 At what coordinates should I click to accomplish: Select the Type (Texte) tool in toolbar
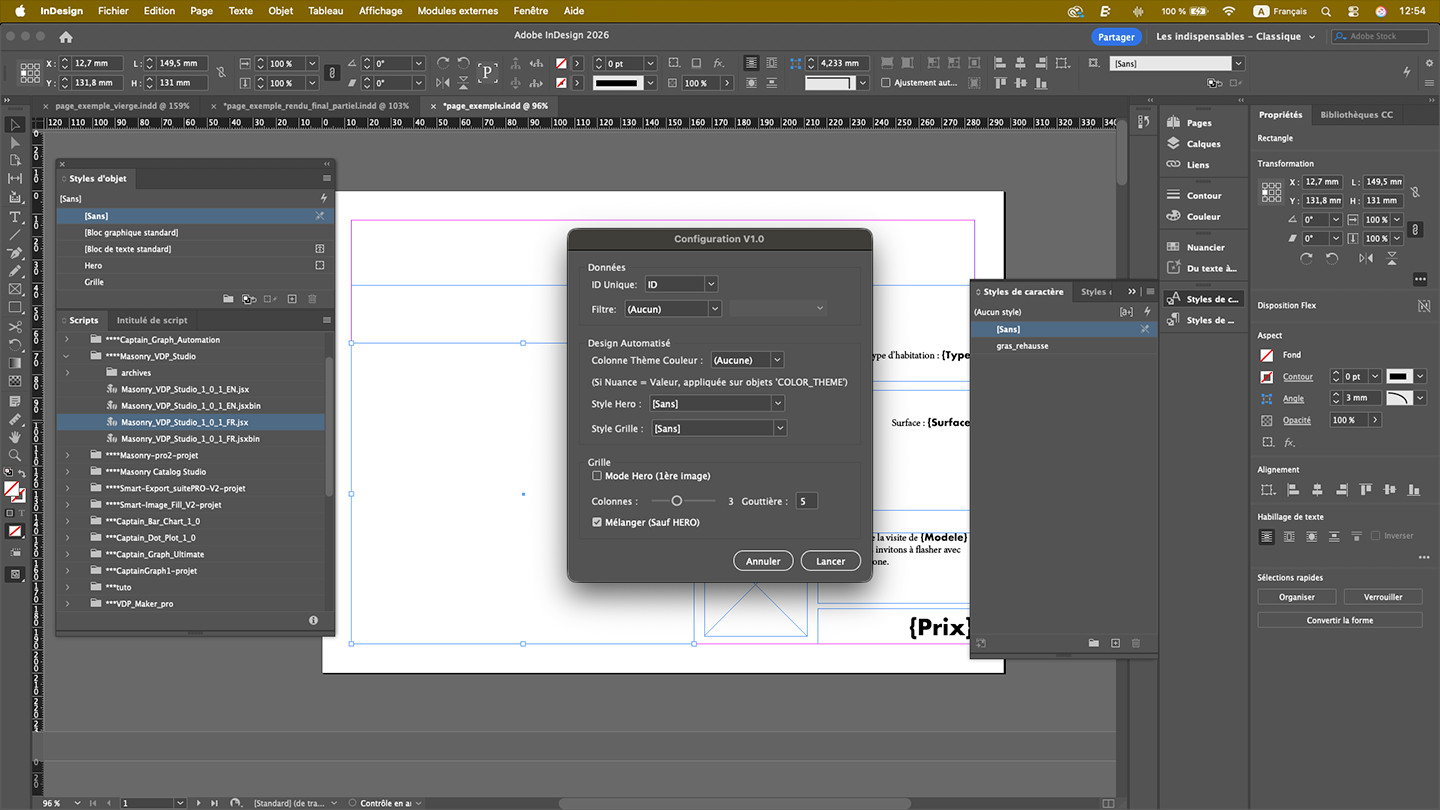coord(15,217)
